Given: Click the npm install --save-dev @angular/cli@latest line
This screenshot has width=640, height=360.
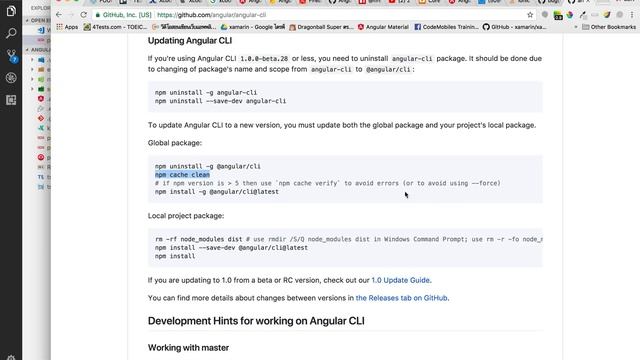Looking at the screenshot, I should tap(231, 248).
